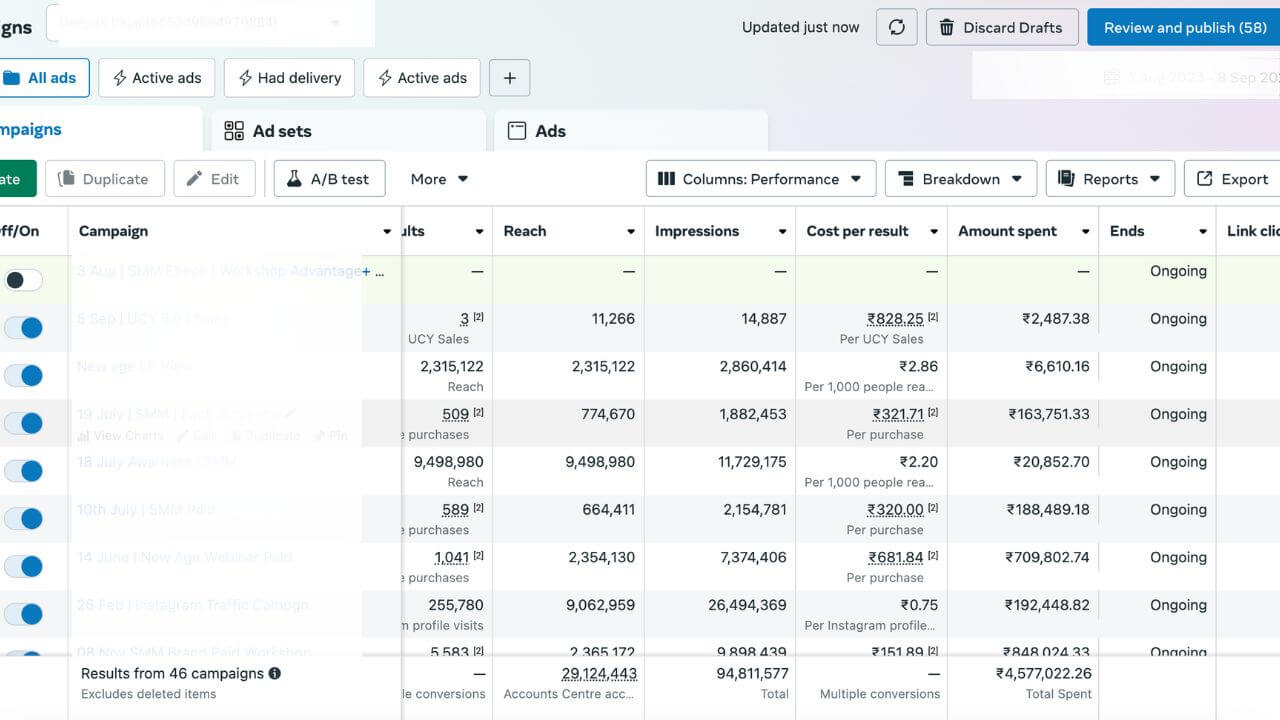Image resolution: width=1280 pixels, height=720 pixels.
Task: Expand the Breakdown dropdown
Action: click(960, 179)
